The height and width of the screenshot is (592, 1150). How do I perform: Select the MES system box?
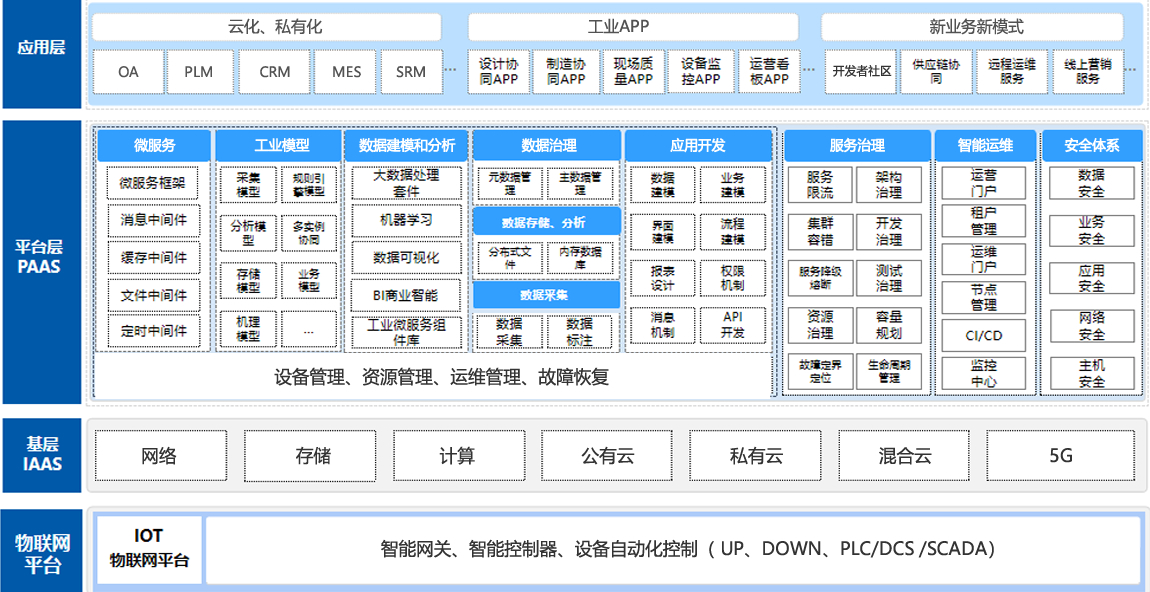[x=346, y=72]
